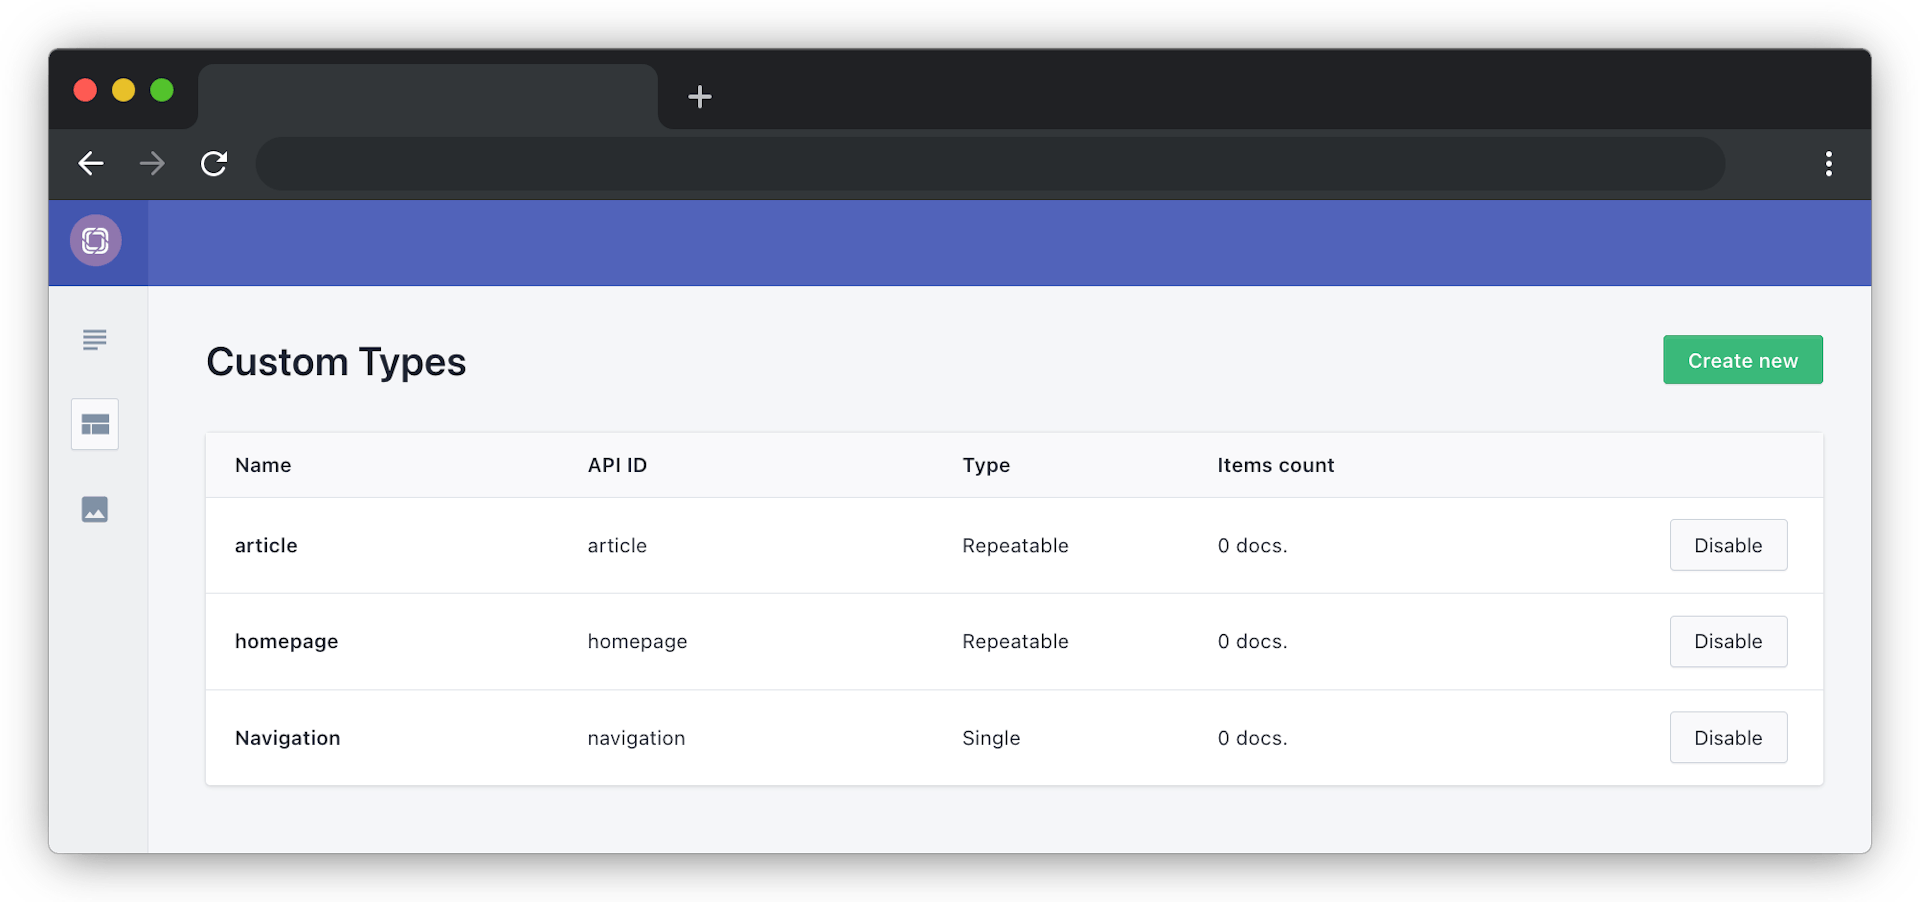Viewport: 1920px width, 902px height.
Task: Disable the article custom type
Action: pos(1727,545)
